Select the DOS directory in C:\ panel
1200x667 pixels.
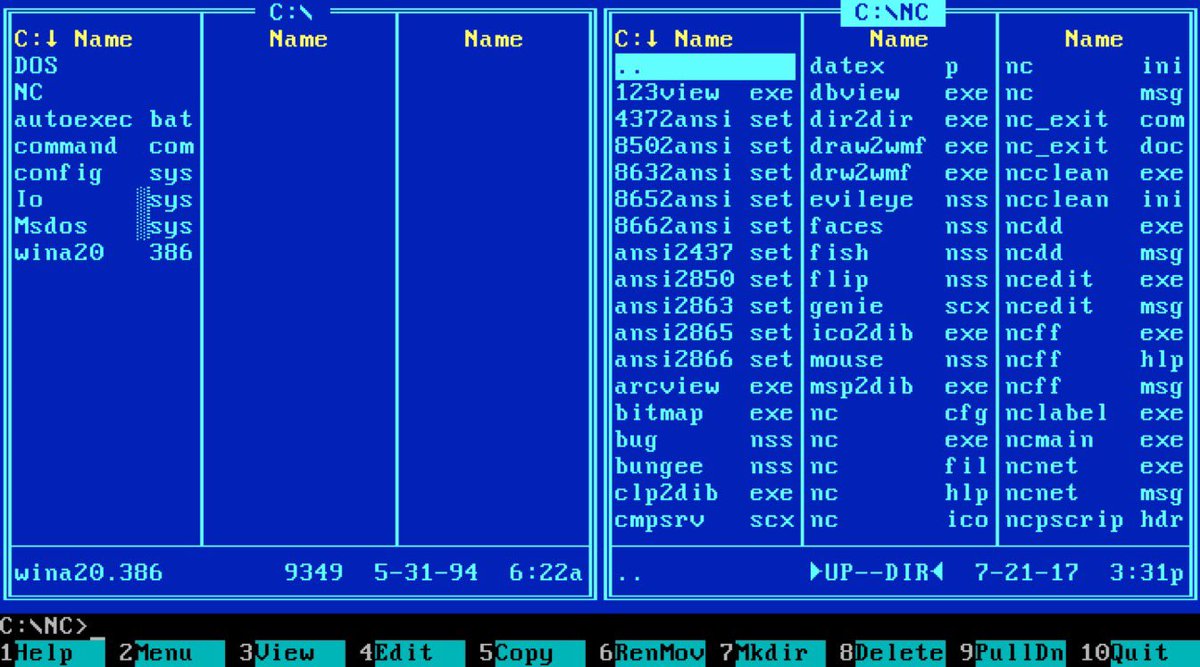[104, 66]
